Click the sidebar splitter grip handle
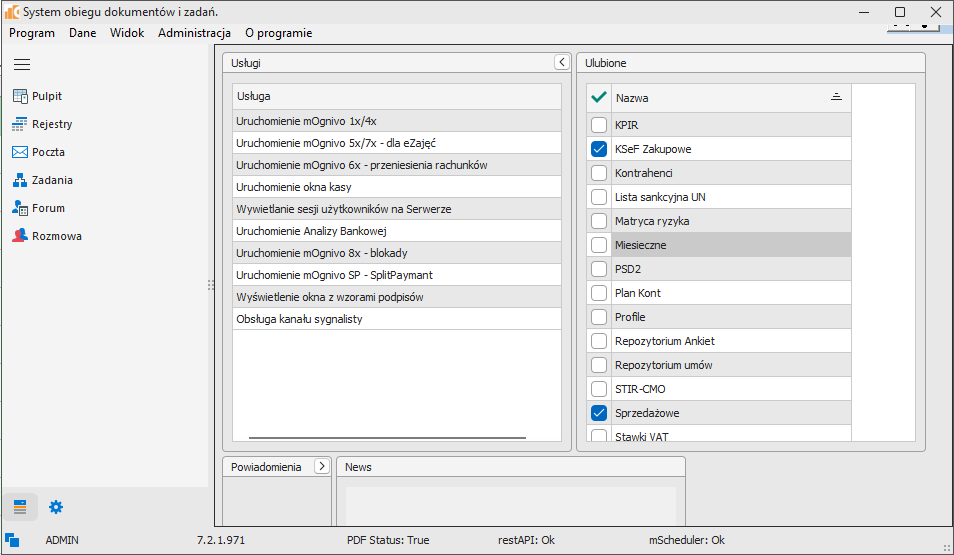 (211, 285)
